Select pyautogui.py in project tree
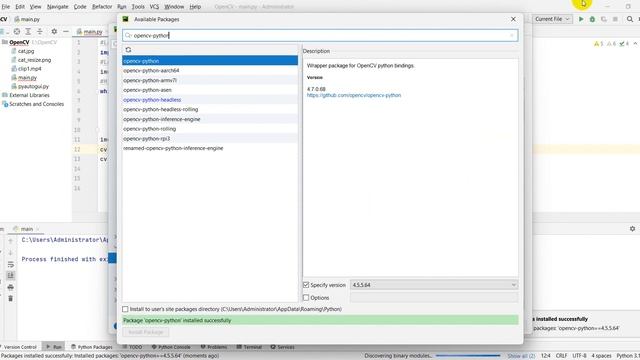640x360 pixels. pyautogui.click(x=33, y=87)
